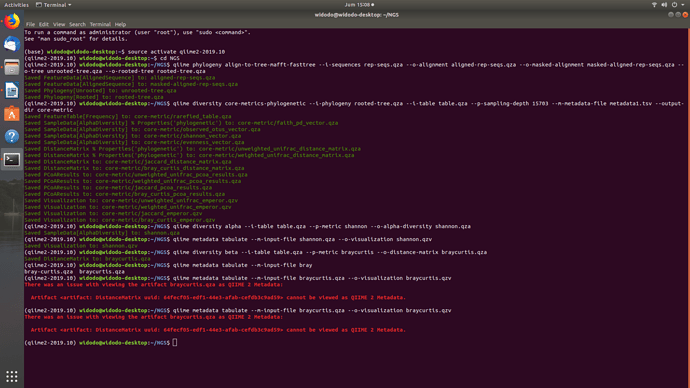Click the 'core-metric/faith_pd_vector.qza' line

(181, 123)
